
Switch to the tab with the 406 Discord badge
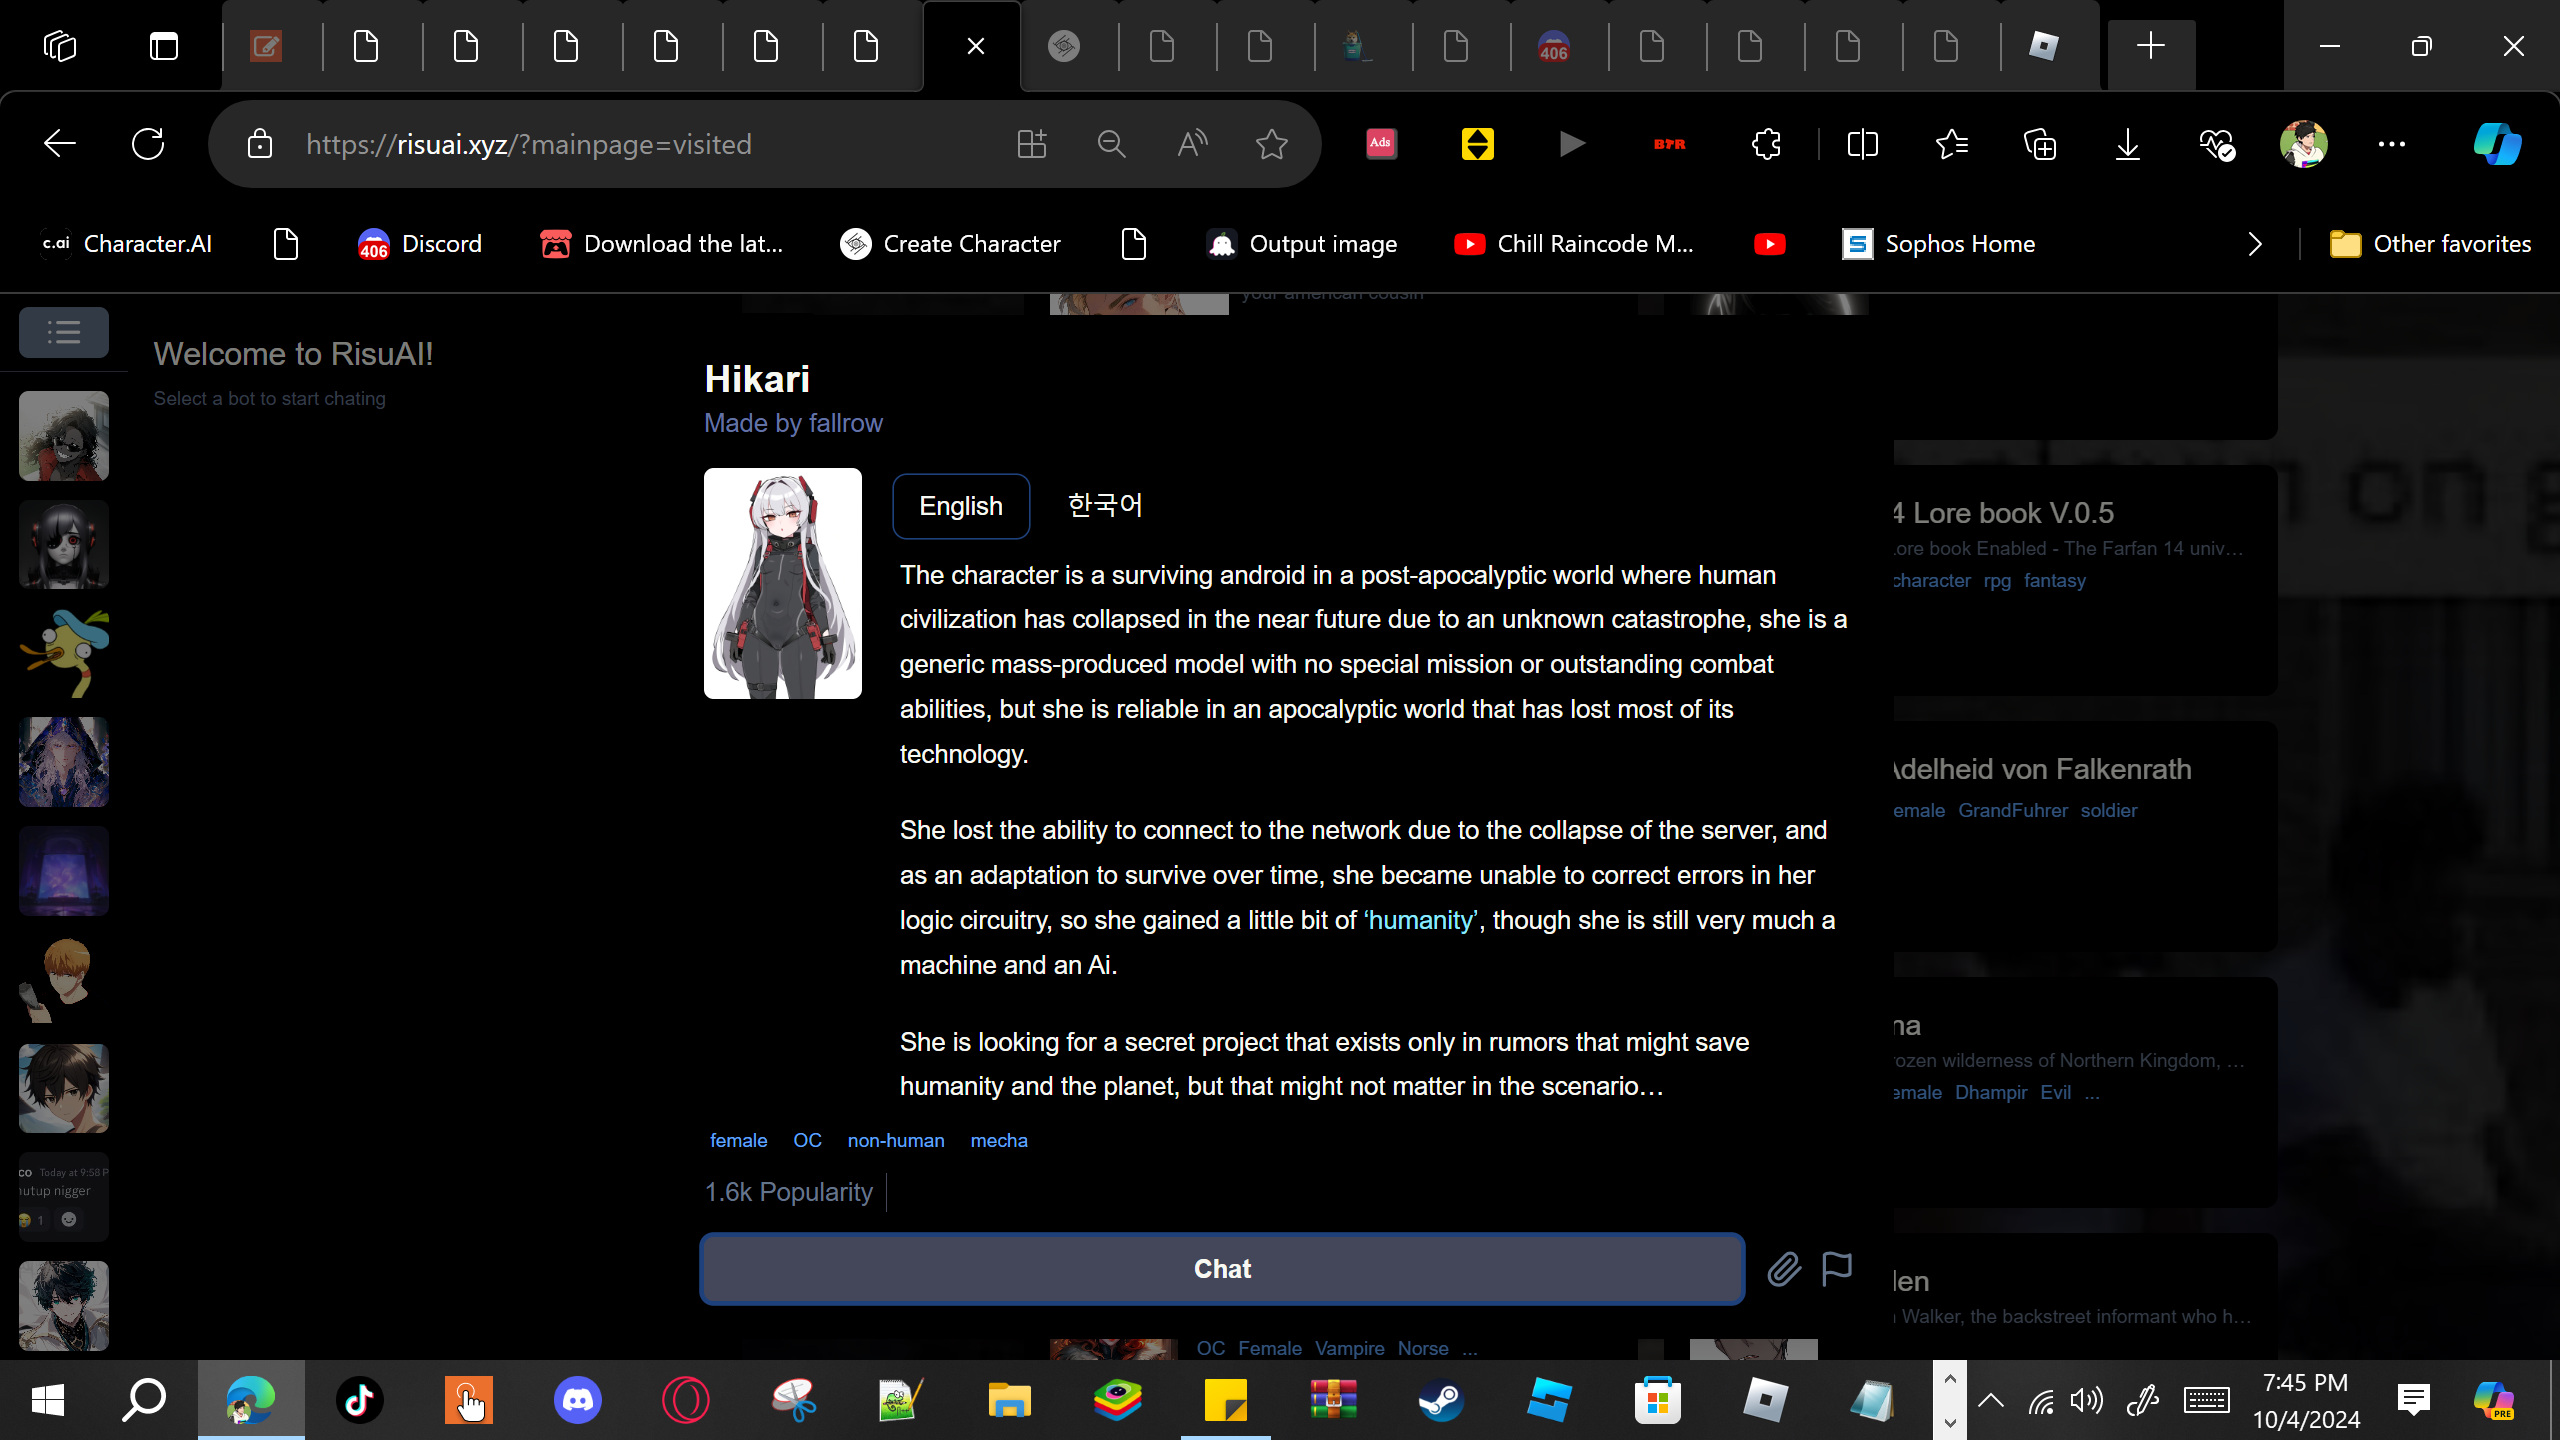tap(1554, 46)
